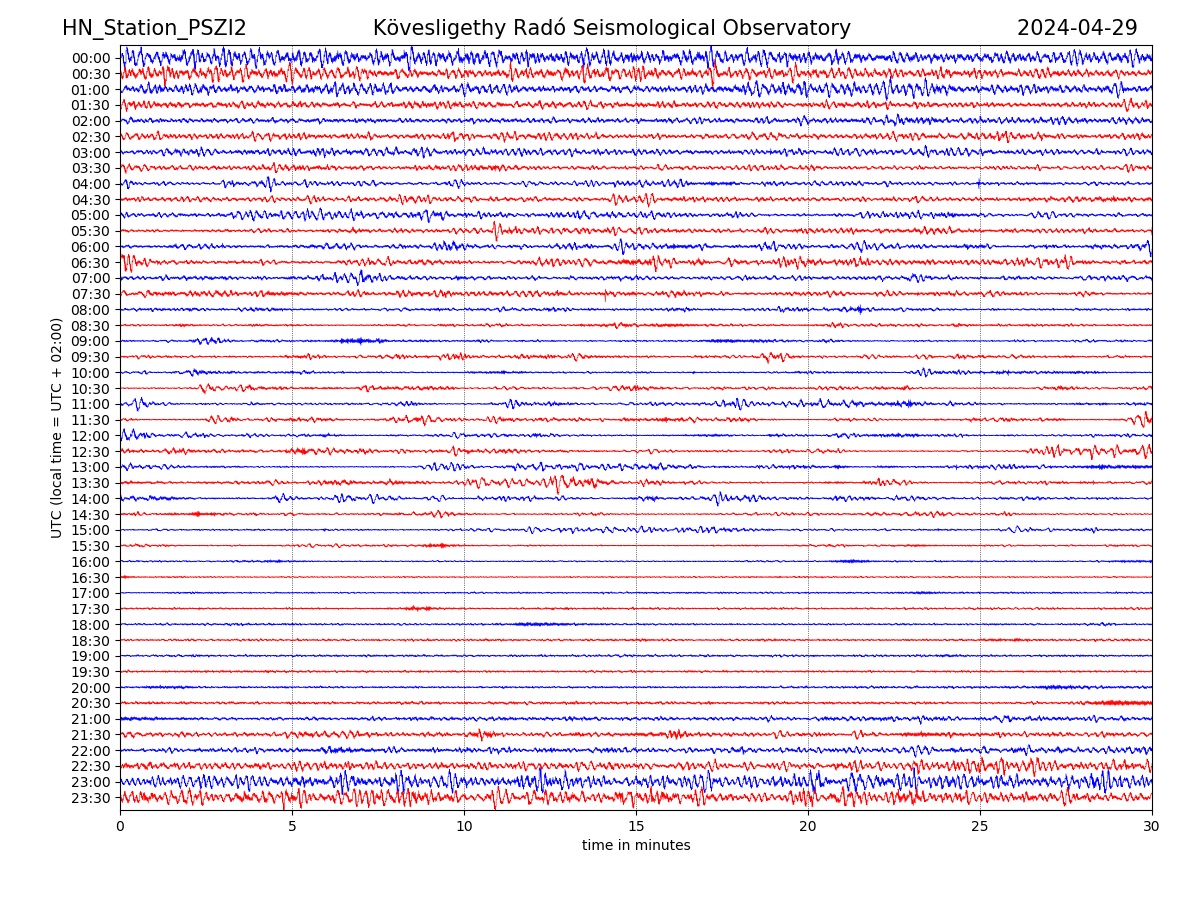Viewport: 1200px width, 900px height.
Task: Select the 23:30 trace row label
Action: coord(91,798)
